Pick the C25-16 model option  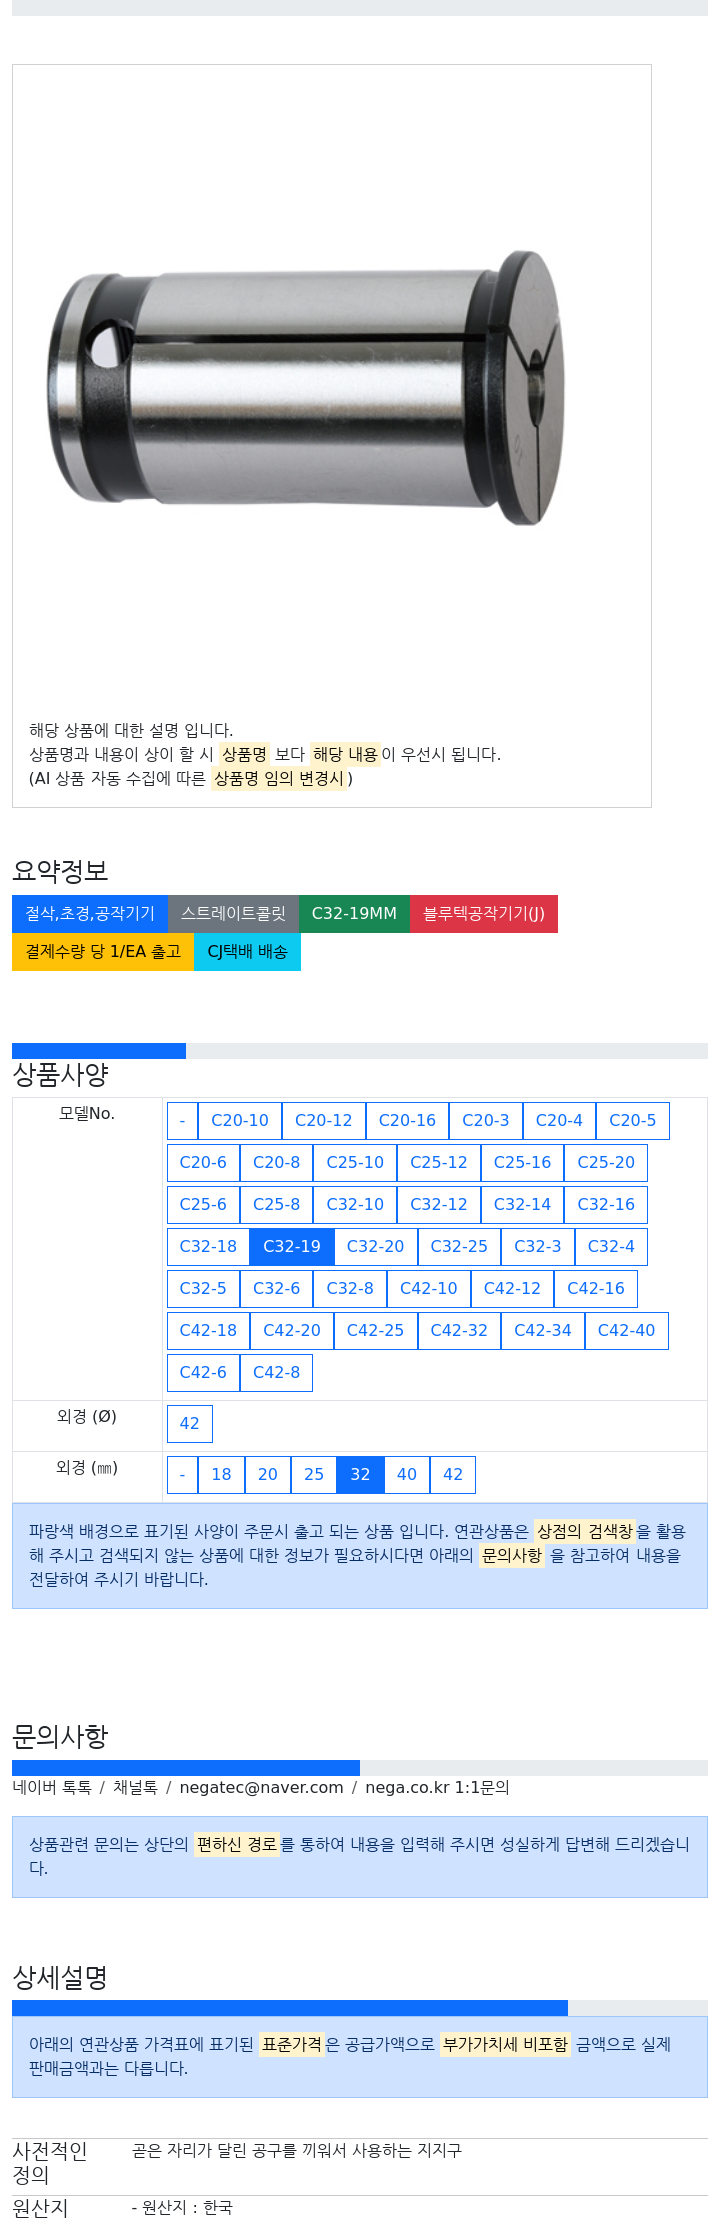coord(522,1163)
